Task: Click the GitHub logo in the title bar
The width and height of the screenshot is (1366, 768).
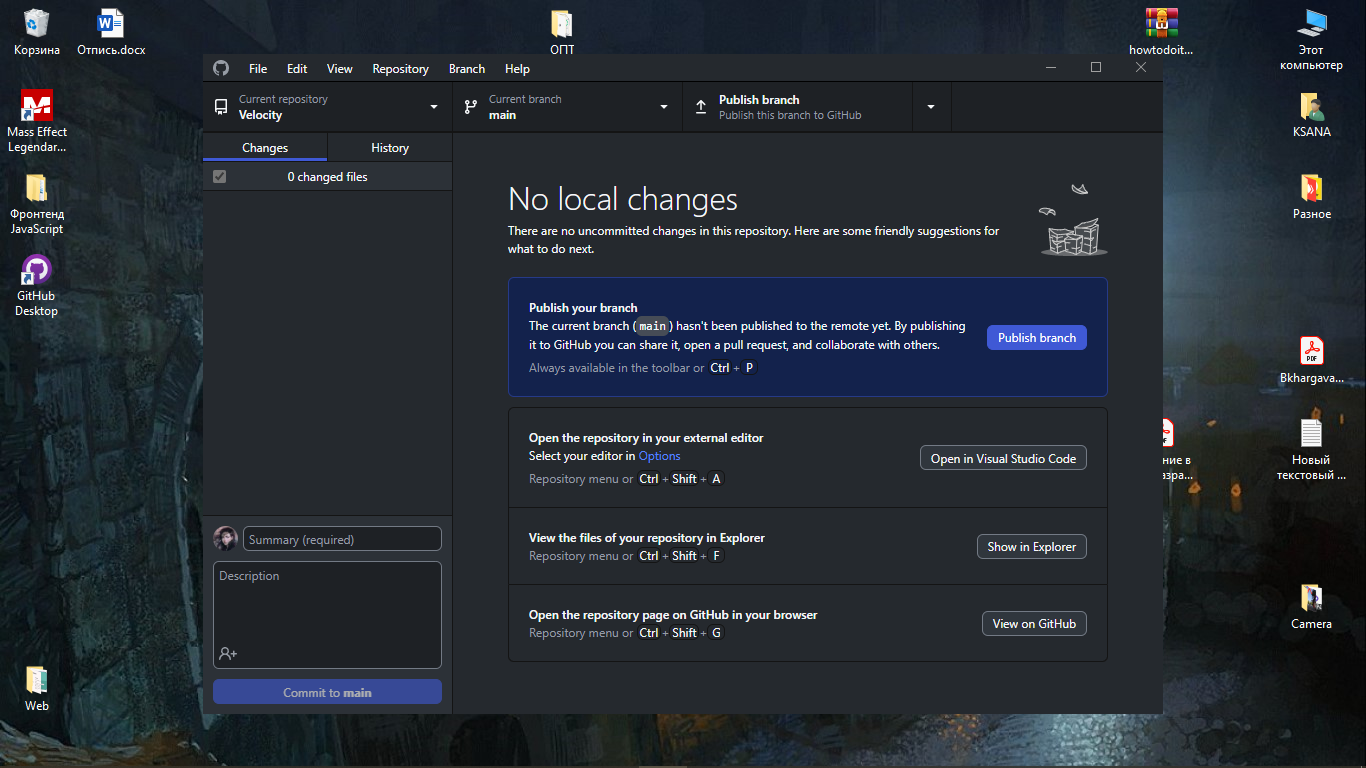Action: click(x=221, y=68)
